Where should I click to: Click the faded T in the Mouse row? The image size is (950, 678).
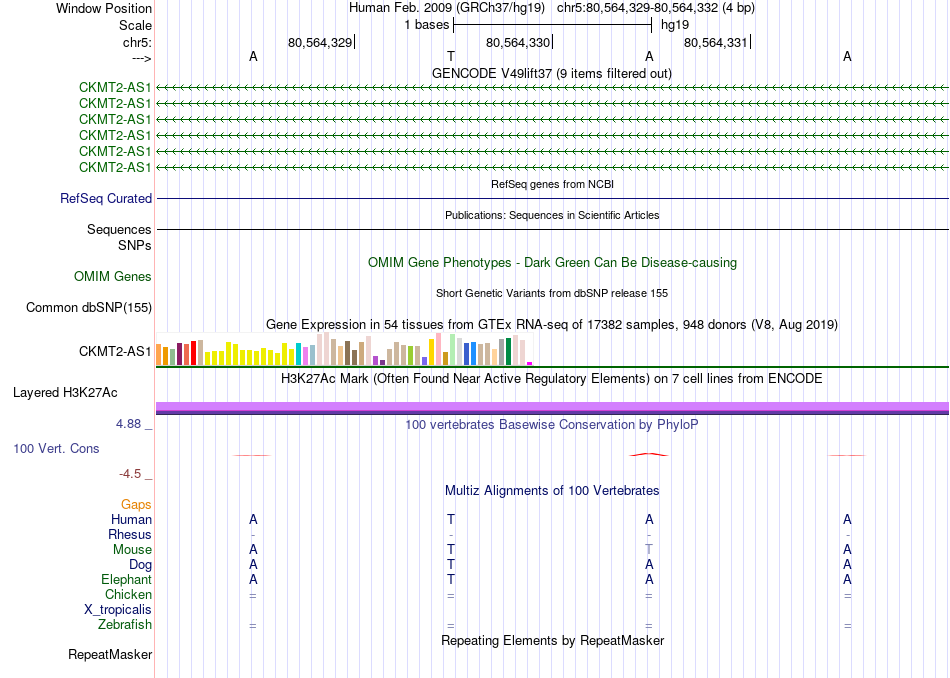click(649, 550)
